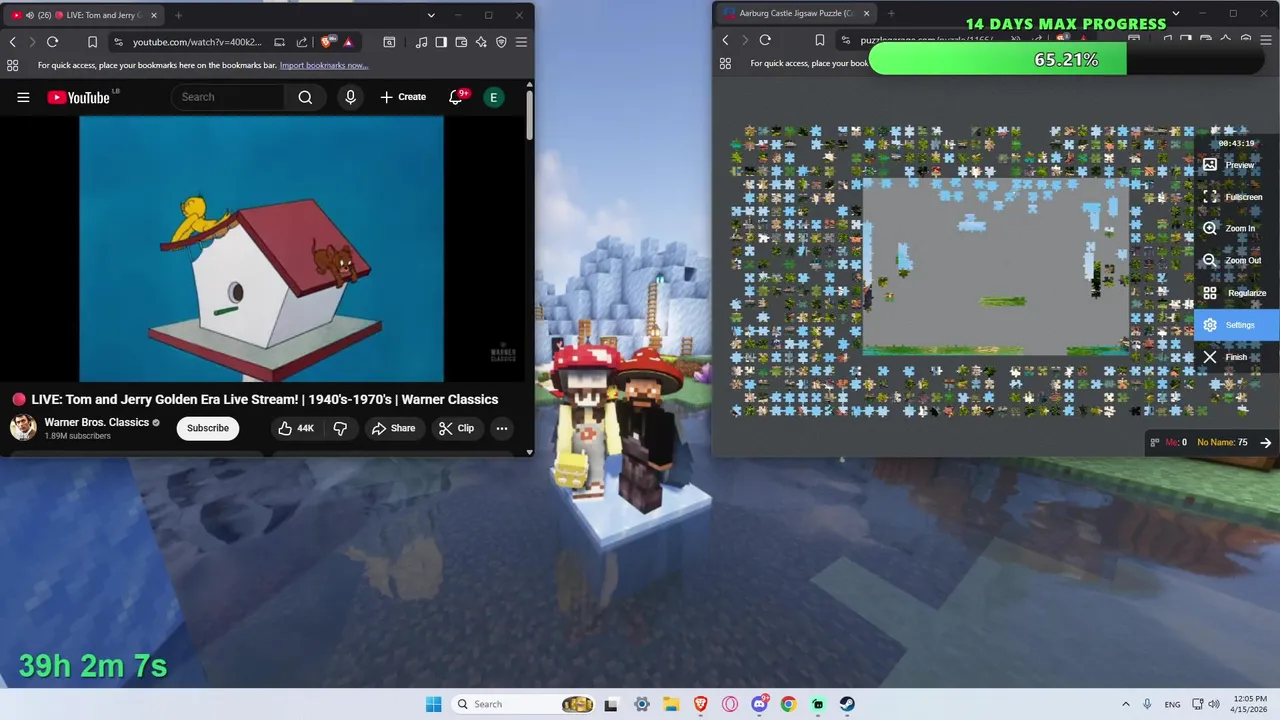Close the Tom and Jerry tab

click(x=153, y=15)
